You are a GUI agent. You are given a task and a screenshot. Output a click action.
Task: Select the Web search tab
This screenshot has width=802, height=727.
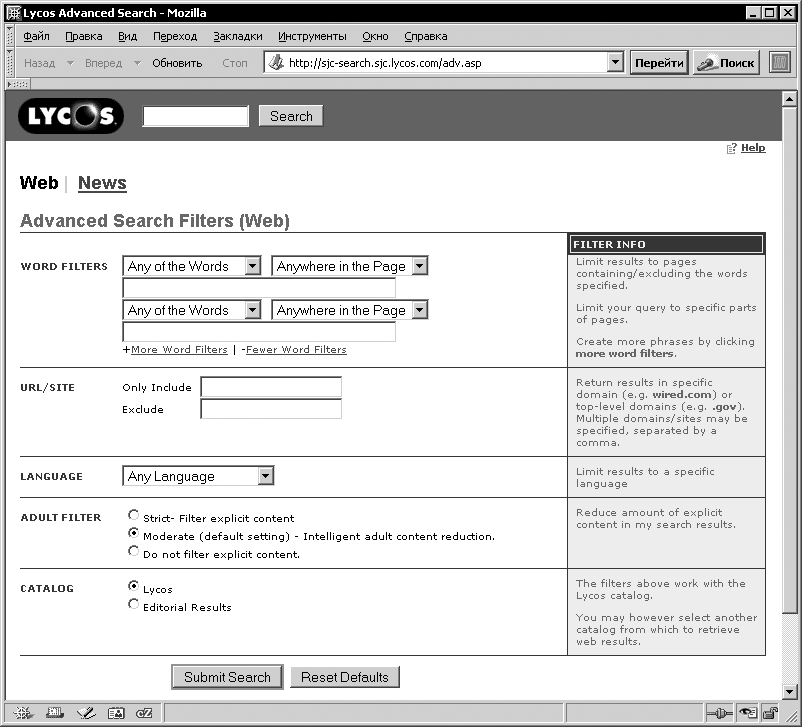click(39, 183)
